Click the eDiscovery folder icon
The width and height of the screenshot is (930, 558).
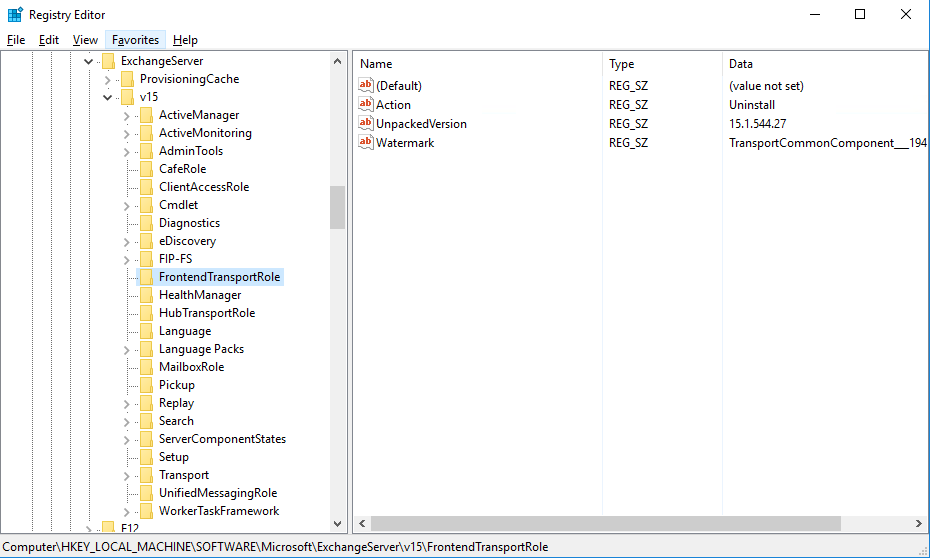click(x=146, y=241)
